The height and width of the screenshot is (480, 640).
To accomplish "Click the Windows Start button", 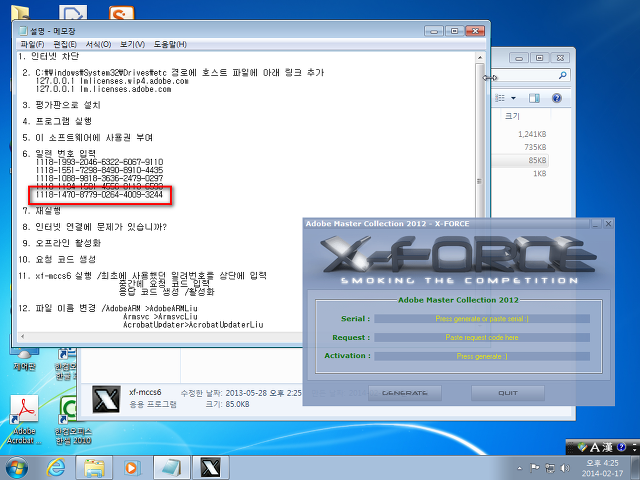I will (x=17, y=468).
